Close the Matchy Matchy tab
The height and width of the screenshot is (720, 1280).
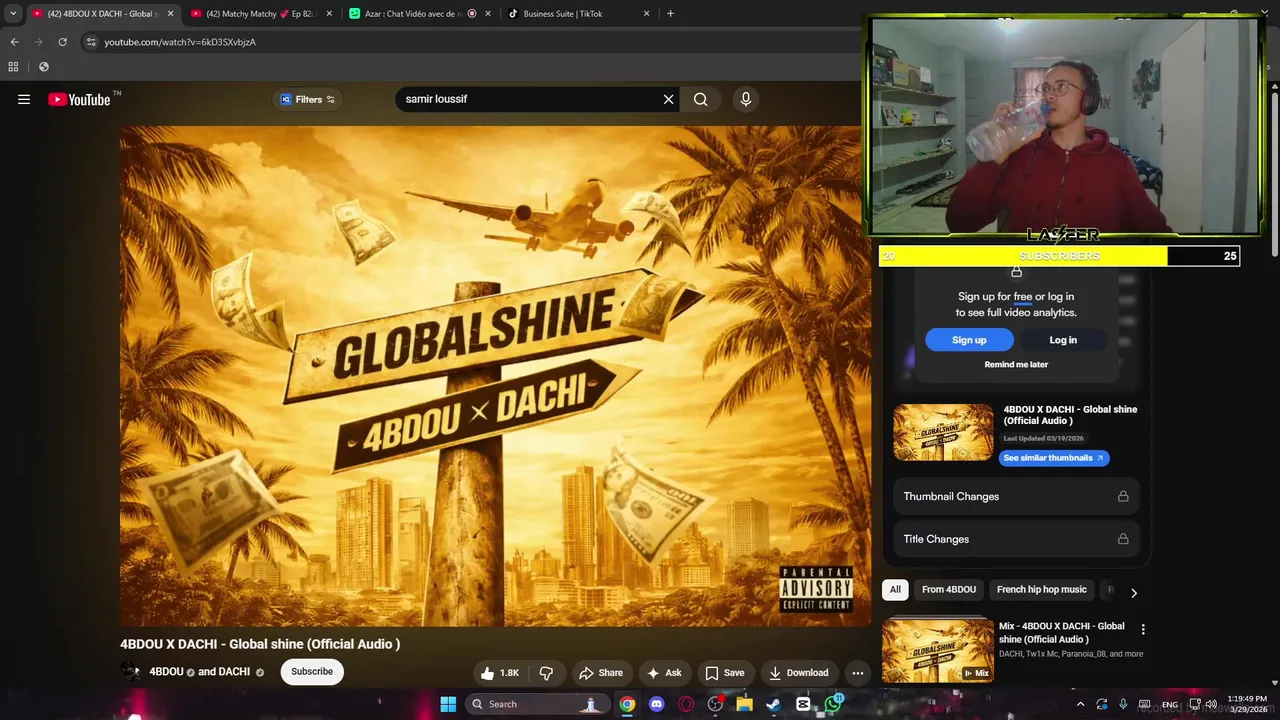click(x=329, y=14)
